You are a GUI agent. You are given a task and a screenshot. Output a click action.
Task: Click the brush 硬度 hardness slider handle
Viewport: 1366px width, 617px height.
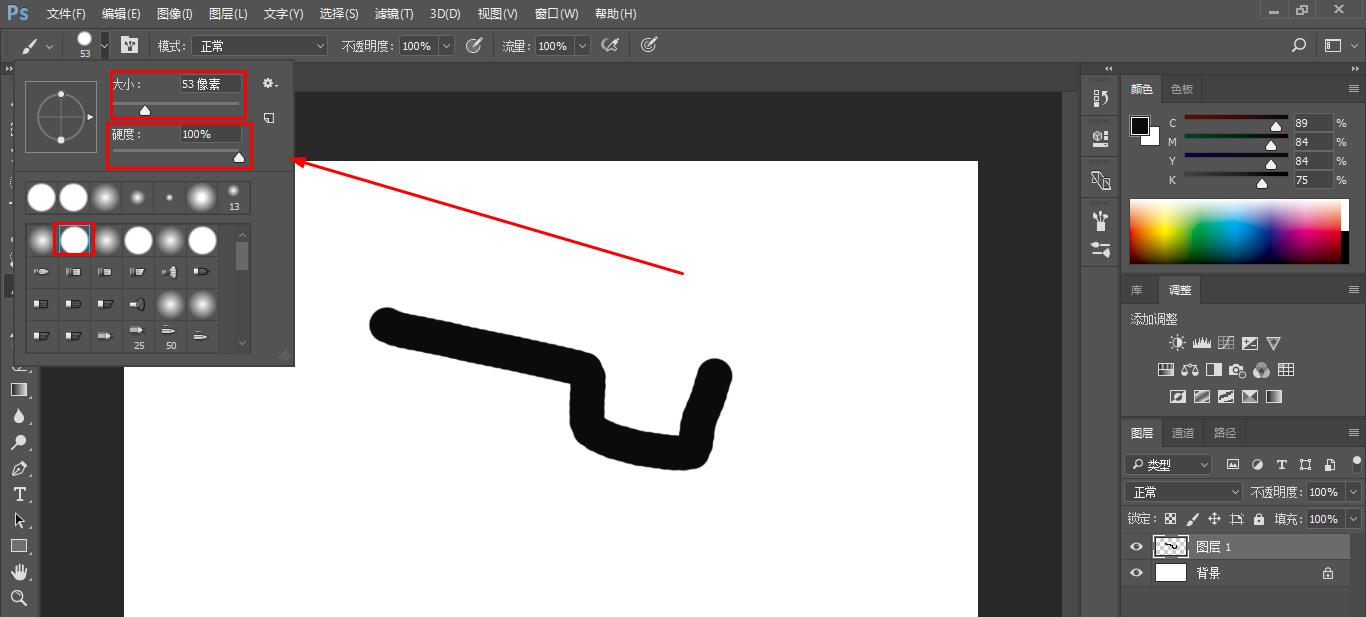pyautogui.click(x=239, y=157)
